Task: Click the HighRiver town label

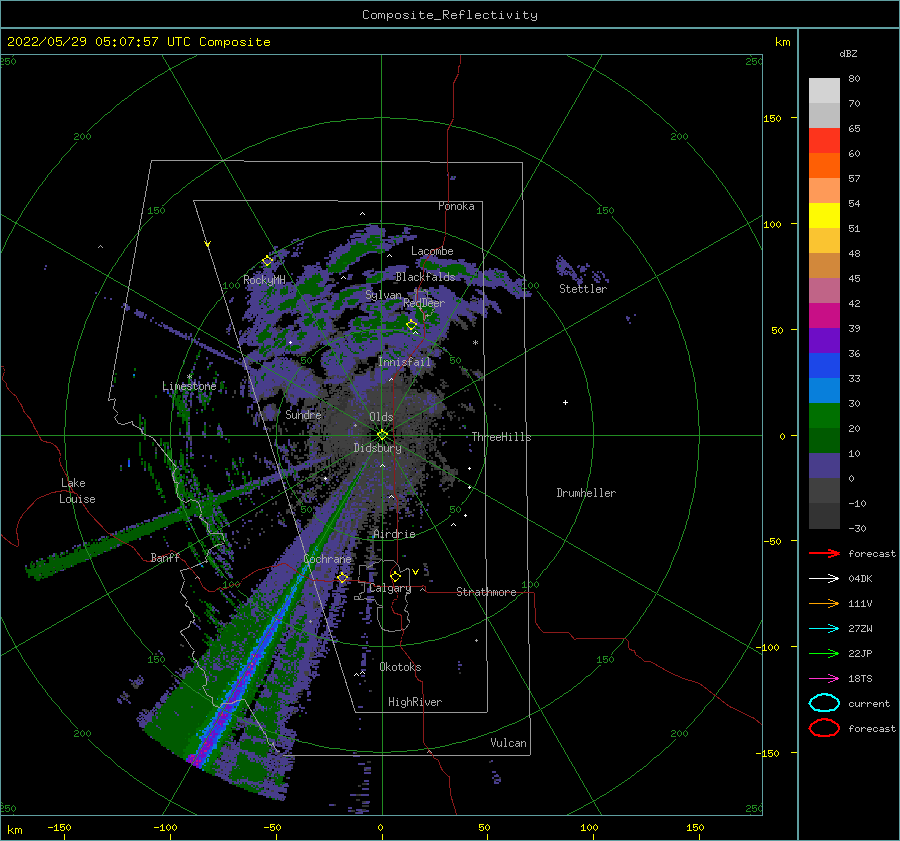Action: [415, 702]
